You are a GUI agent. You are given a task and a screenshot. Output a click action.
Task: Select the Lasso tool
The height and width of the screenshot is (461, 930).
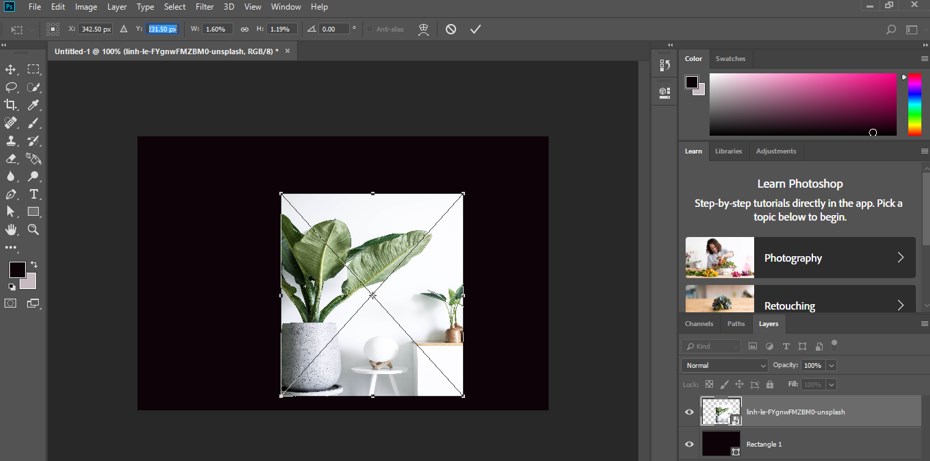point(11,87)
